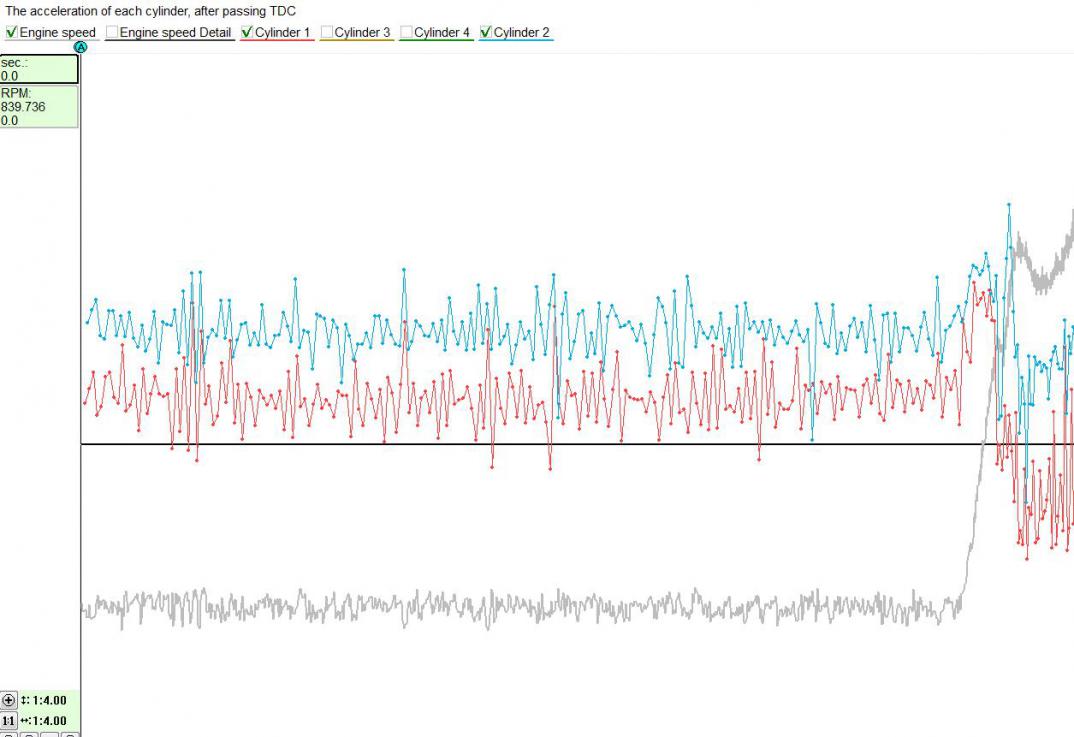
Task: Click the graph title about acceleration after TDC
Action: (x=150, y=11)
